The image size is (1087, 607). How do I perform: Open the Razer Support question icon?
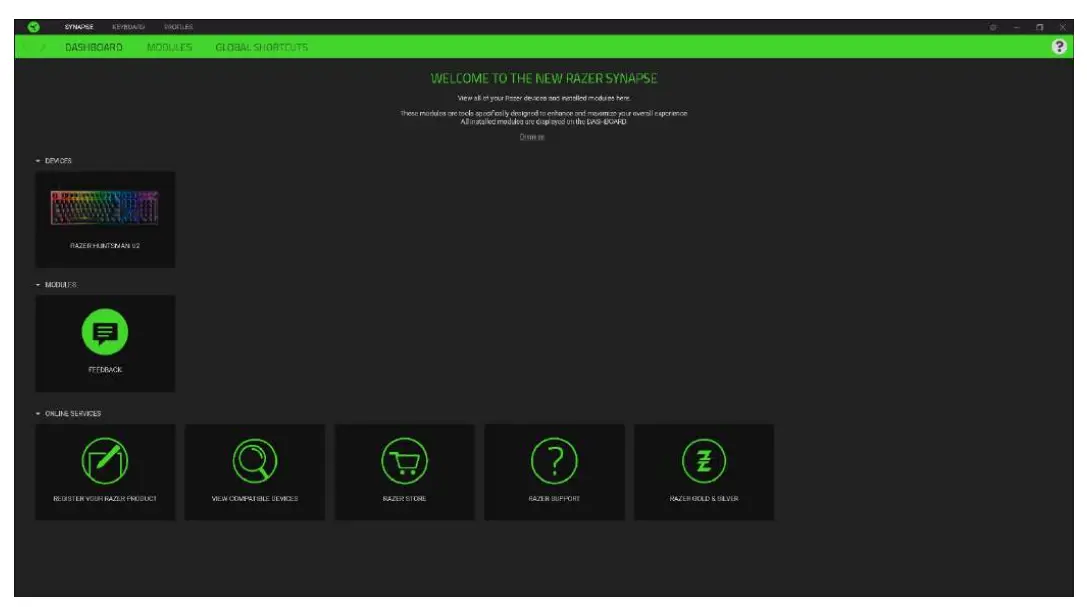pyautogui.click(x=554, y=461)
